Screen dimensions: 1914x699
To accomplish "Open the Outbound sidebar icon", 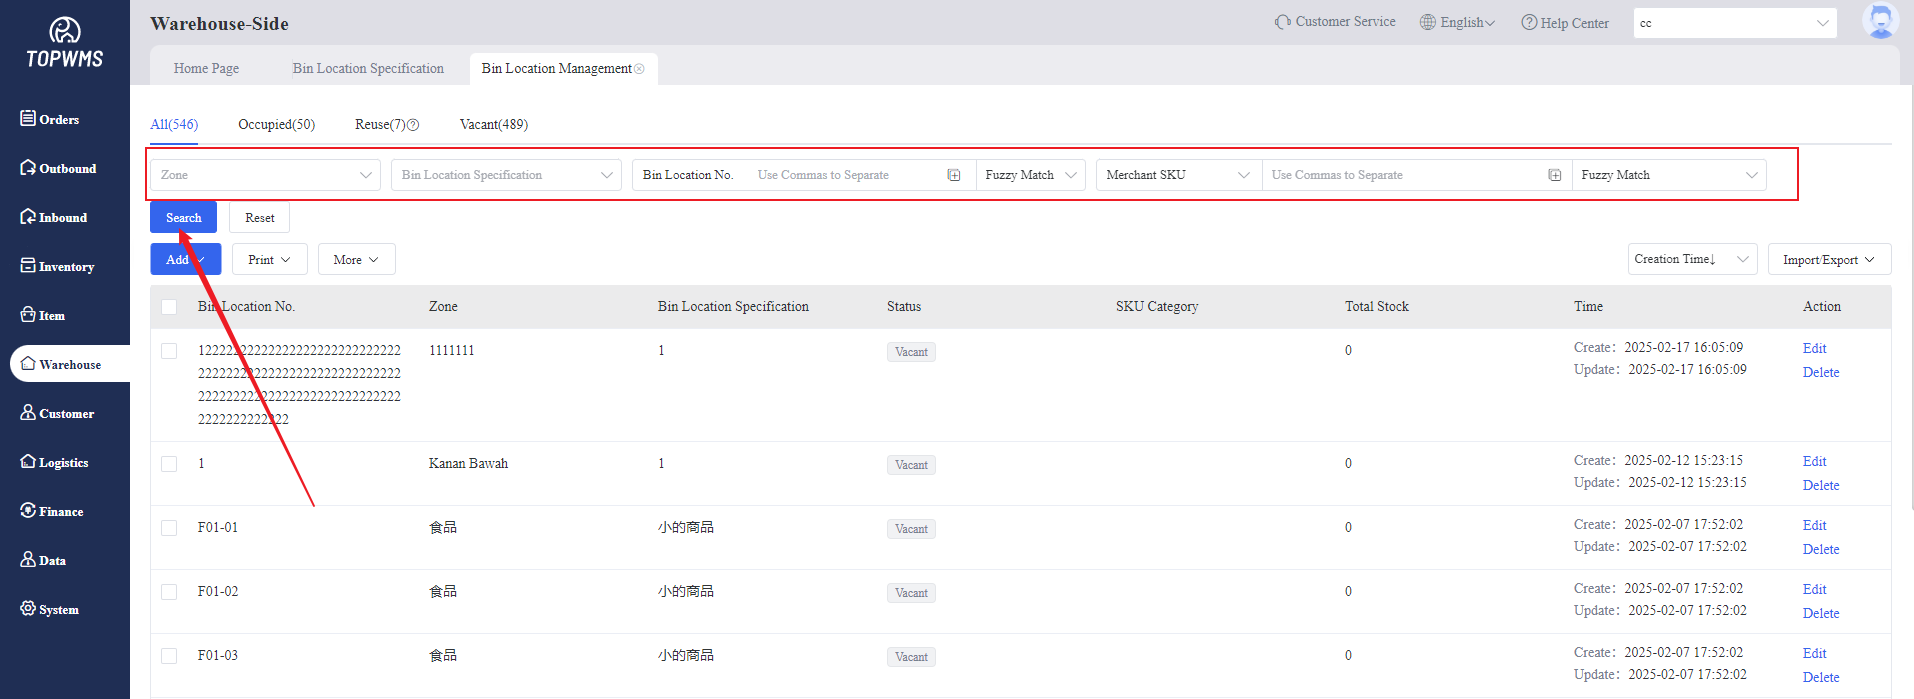I will tap(28, 168).
